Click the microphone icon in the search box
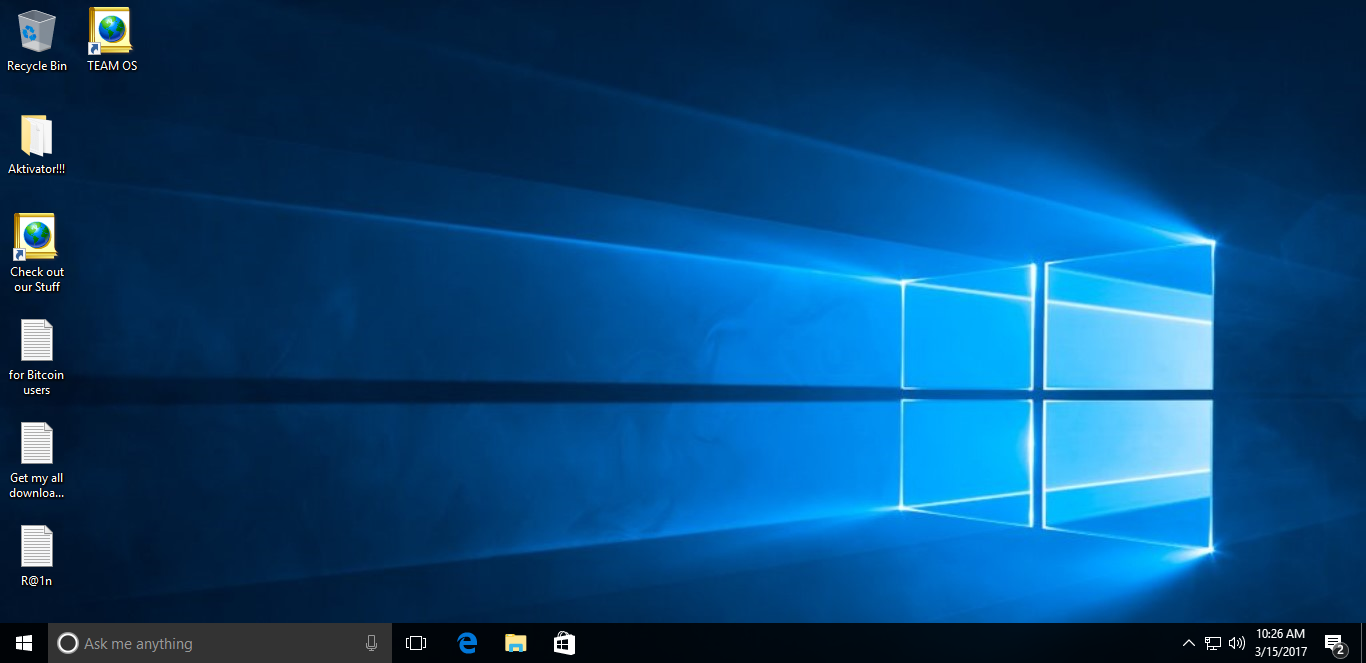The width and height of the screenshot is (1366, 663). coord(371,644)
